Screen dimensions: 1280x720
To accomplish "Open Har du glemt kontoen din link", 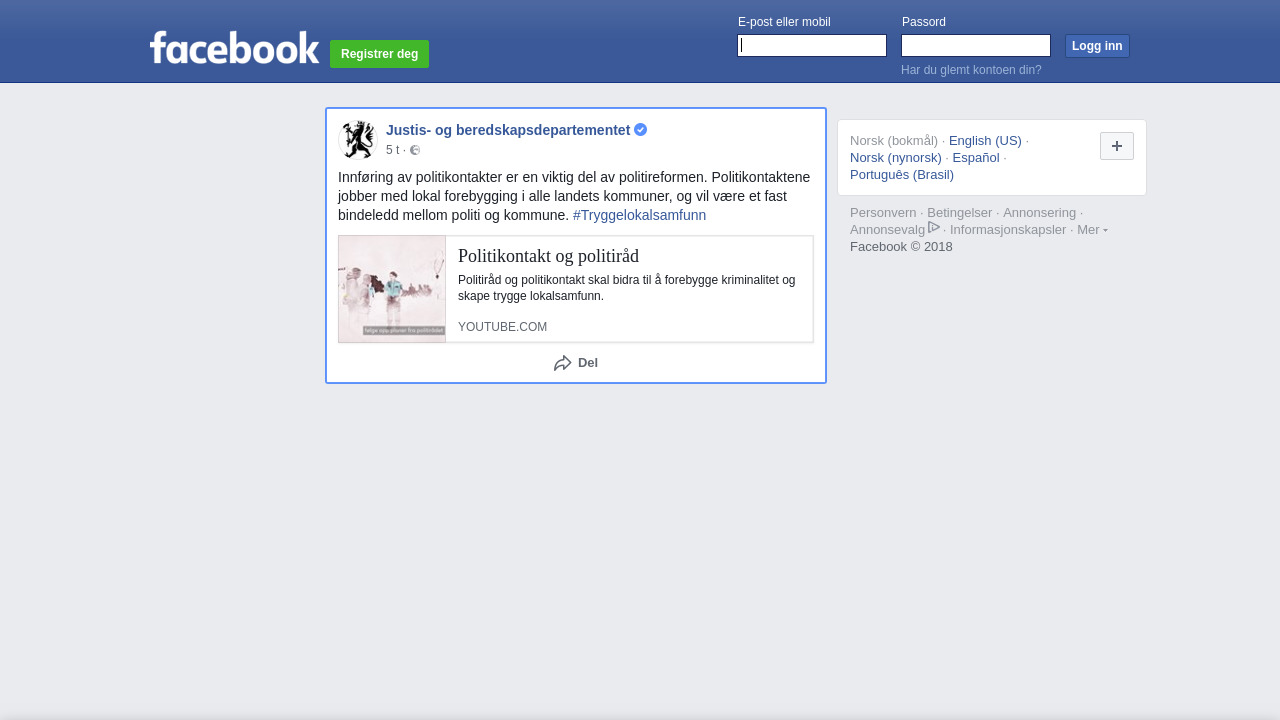I will pos(971,70).
